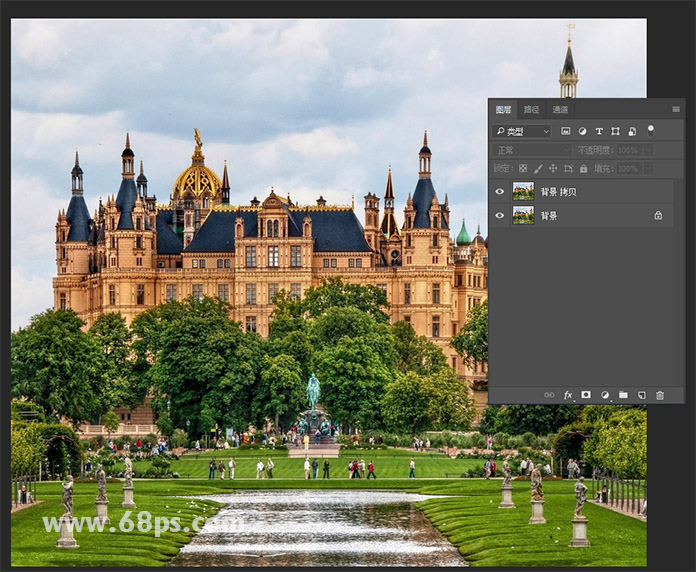Filter layers by type (T) layers icon
Screen dimensions: 696x572
[x=599, y=131]
